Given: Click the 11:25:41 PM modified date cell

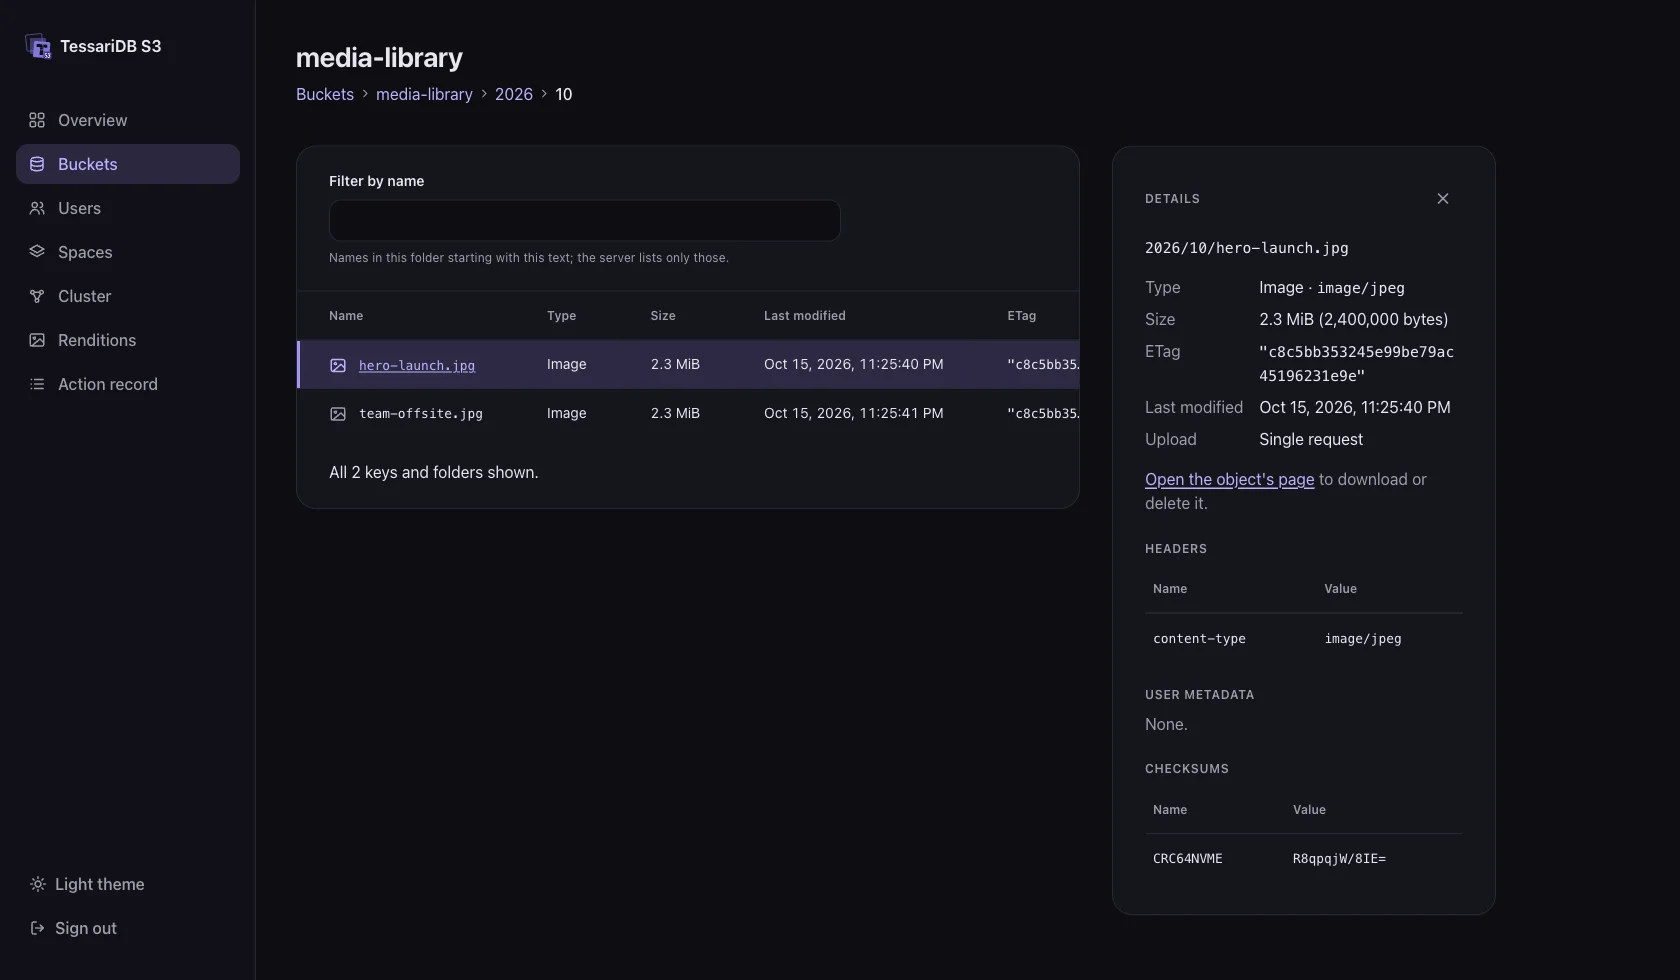Looking at the screenshot, I should point(854,413).
